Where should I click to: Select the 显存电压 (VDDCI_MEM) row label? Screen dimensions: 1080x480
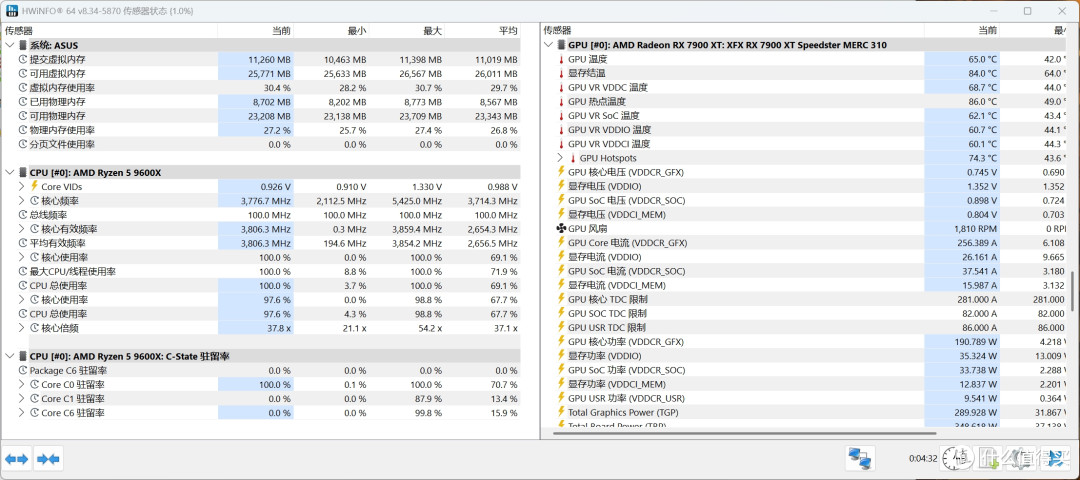(616, 214)
